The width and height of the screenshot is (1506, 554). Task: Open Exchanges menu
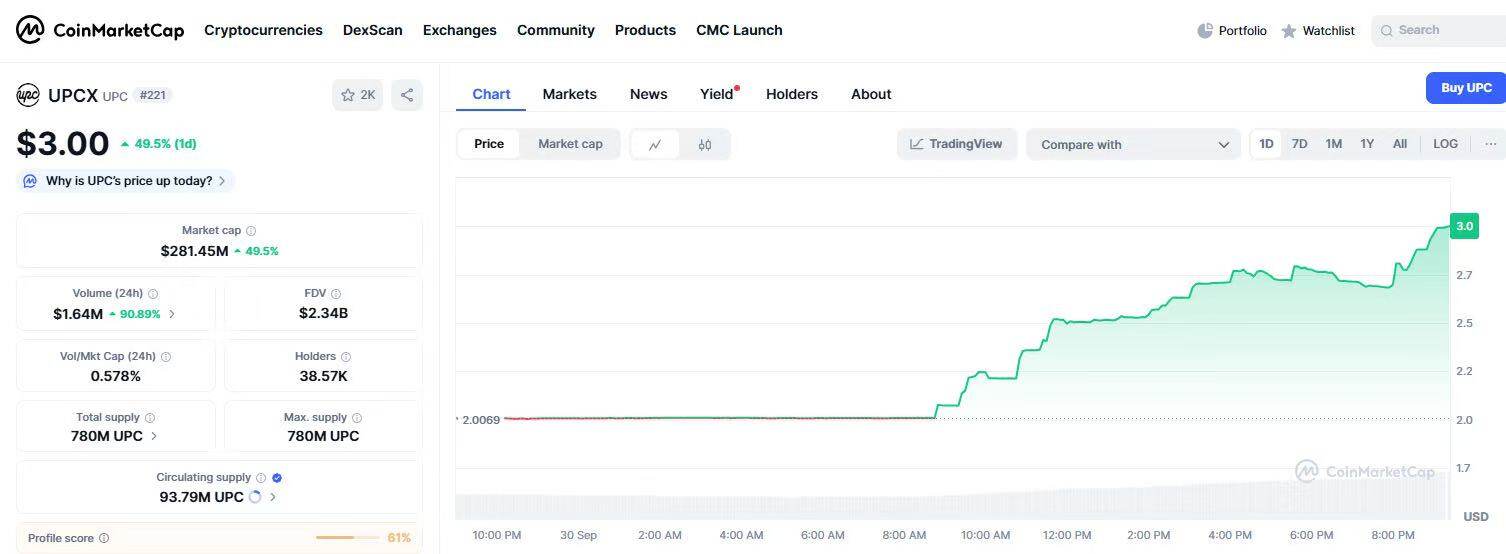coord(459,30)
